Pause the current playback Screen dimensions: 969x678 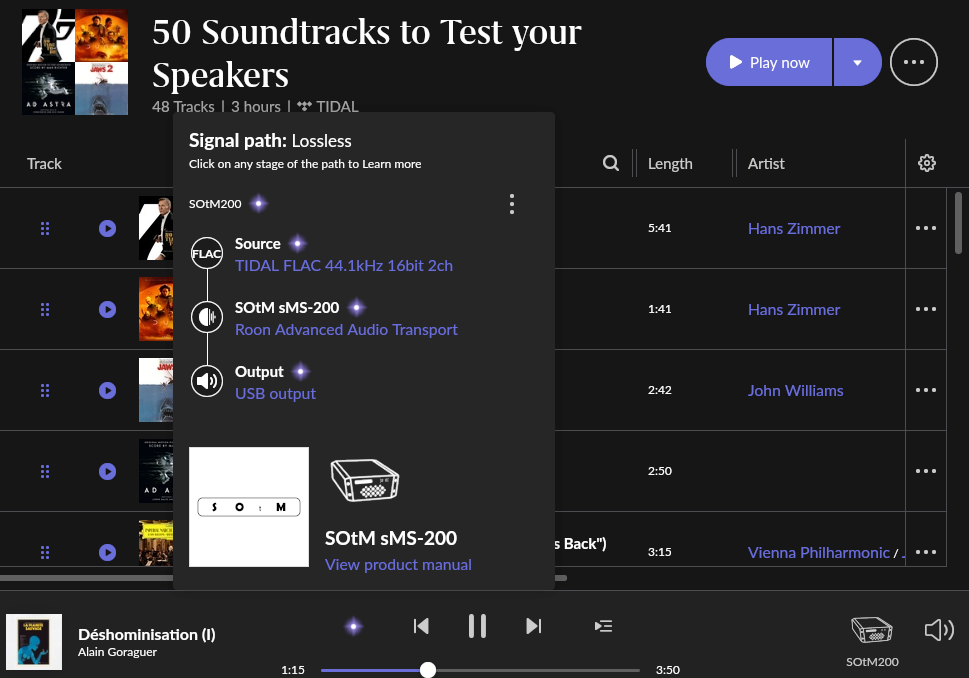[477, 626]
